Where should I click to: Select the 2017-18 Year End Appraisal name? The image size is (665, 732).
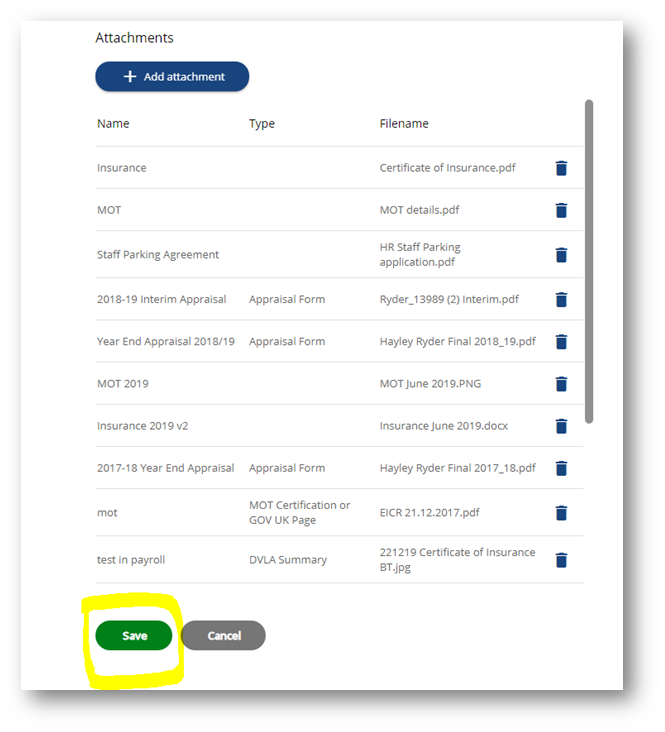tap(166, 468)
